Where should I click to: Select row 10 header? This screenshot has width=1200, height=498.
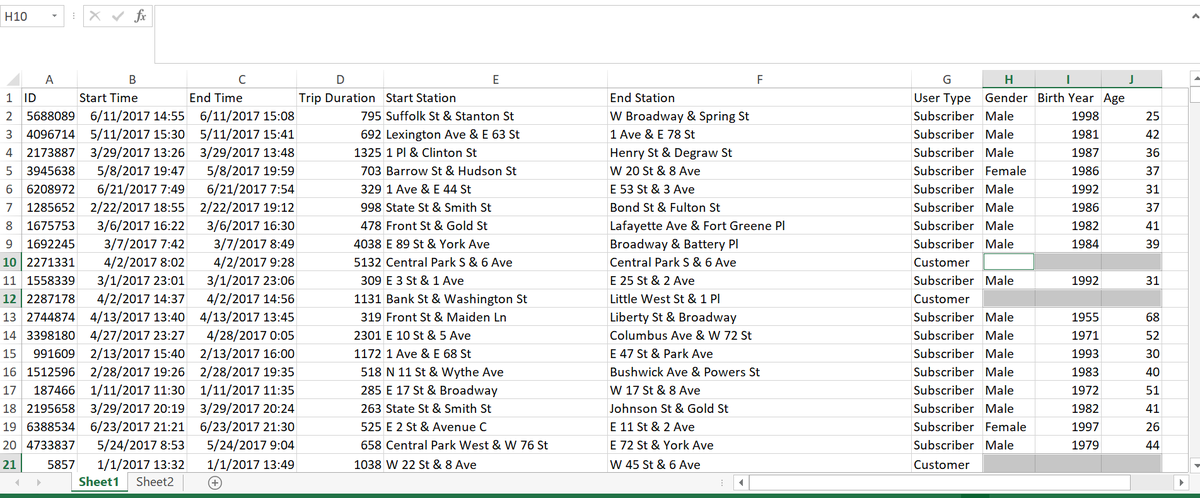click(x=10, y=262)
